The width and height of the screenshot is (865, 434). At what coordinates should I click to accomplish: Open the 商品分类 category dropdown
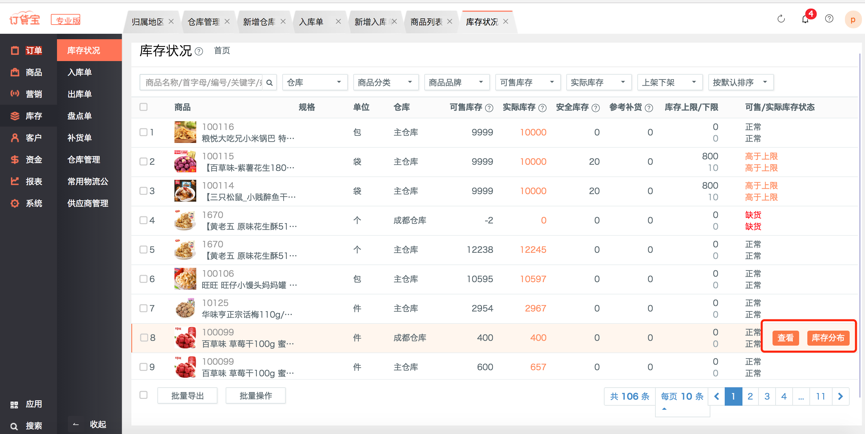[384, 83]
